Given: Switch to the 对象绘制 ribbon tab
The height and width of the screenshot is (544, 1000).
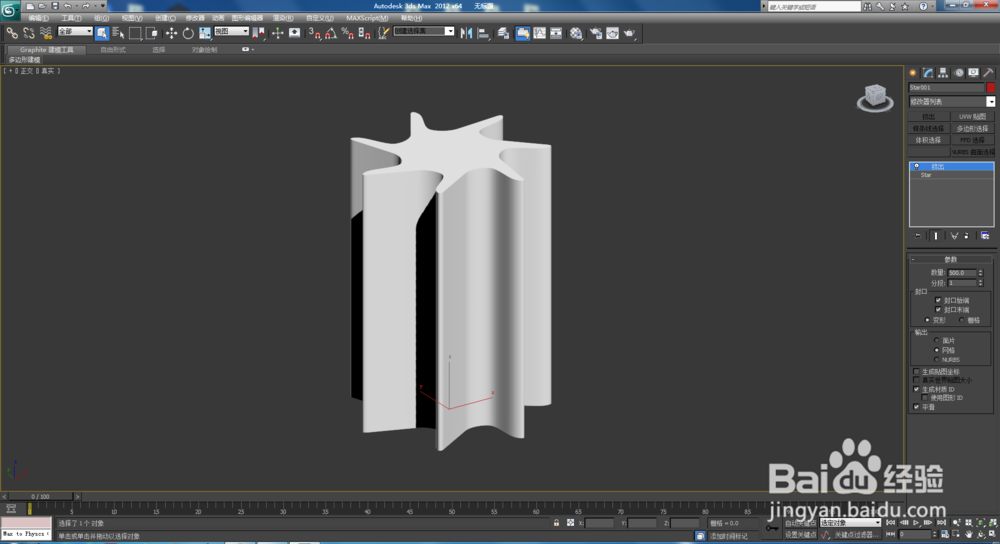Looking at the screenshot, I should (x=205, y=50).
